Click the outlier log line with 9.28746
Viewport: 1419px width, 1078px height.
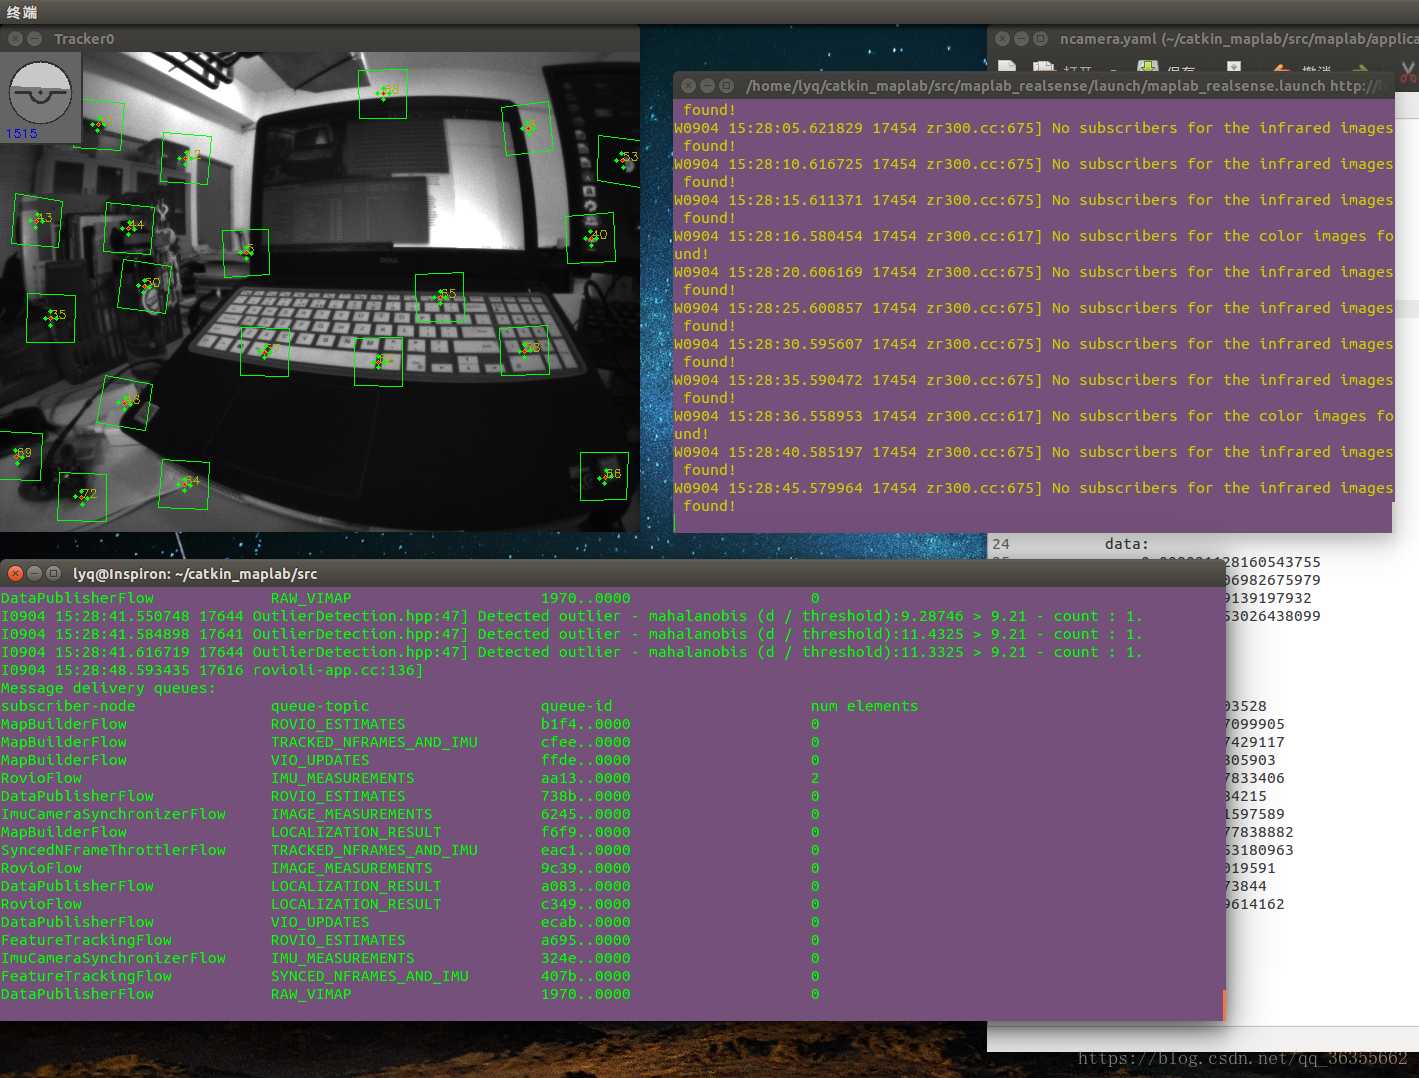point(571,616)
